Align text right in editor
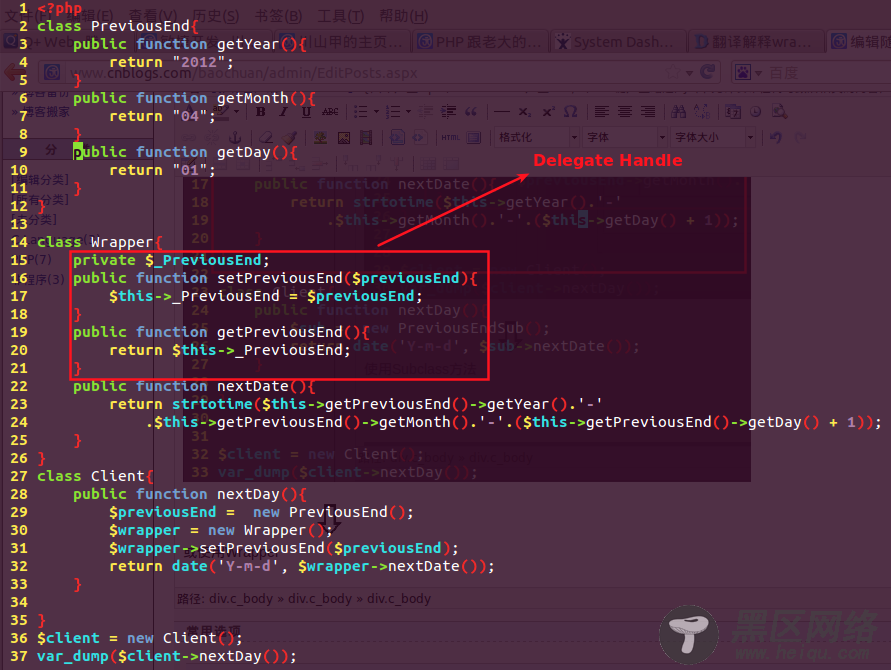 point(648,112)
